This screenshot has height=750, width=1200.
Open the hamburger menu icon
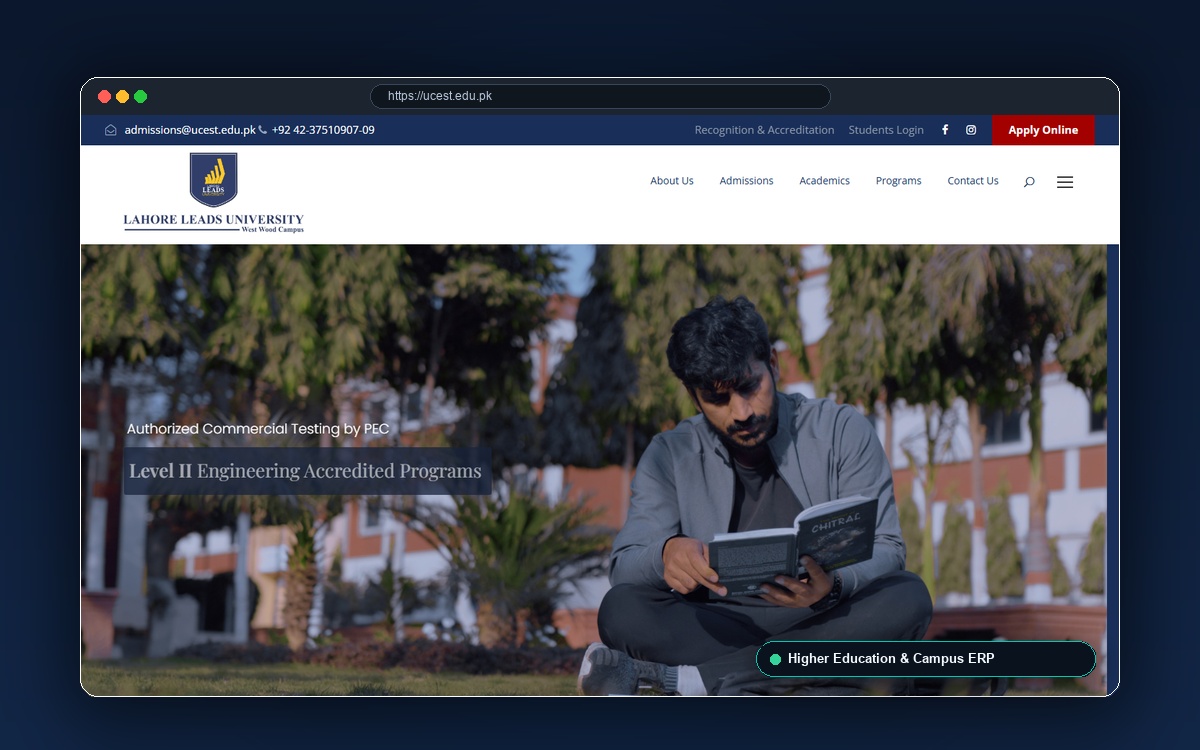click(1065, 182)
